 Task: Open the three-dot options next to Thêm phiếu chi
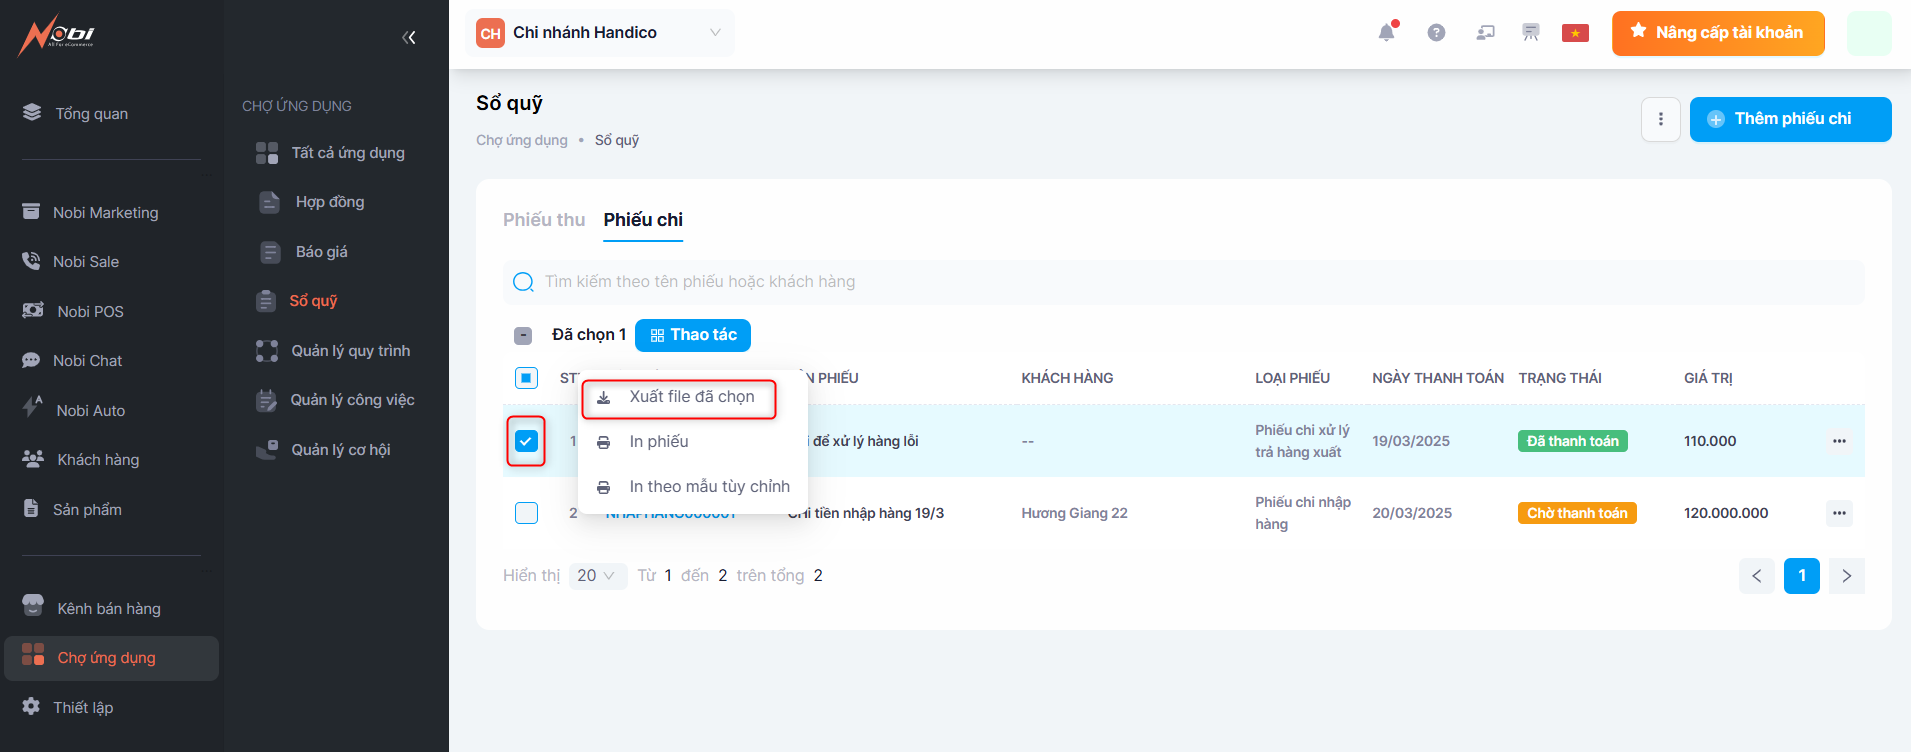pyautogui.click(x=1660, y=119)
